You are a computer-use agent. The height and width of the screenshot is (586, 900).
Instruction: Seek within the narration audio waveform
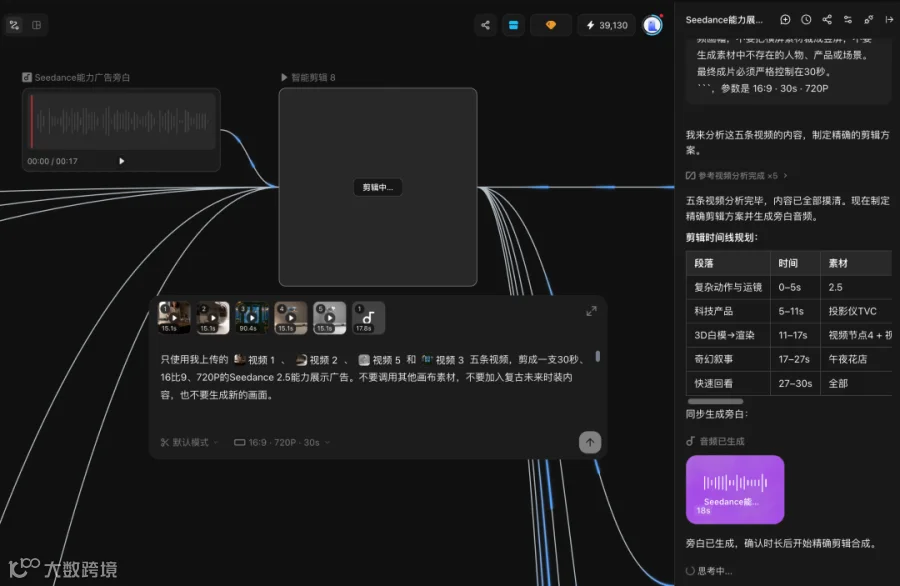point(121,121)
